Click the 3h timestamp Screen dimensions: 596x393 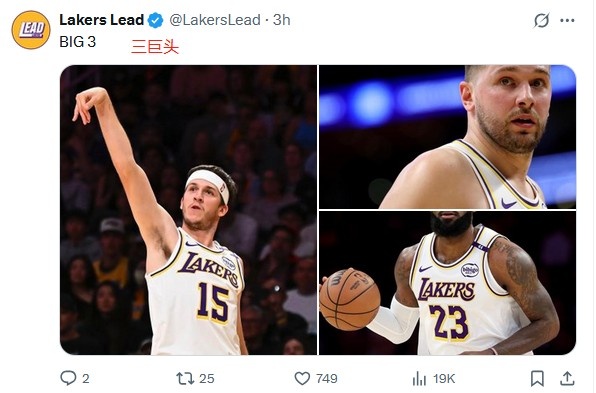click(282, 20)
